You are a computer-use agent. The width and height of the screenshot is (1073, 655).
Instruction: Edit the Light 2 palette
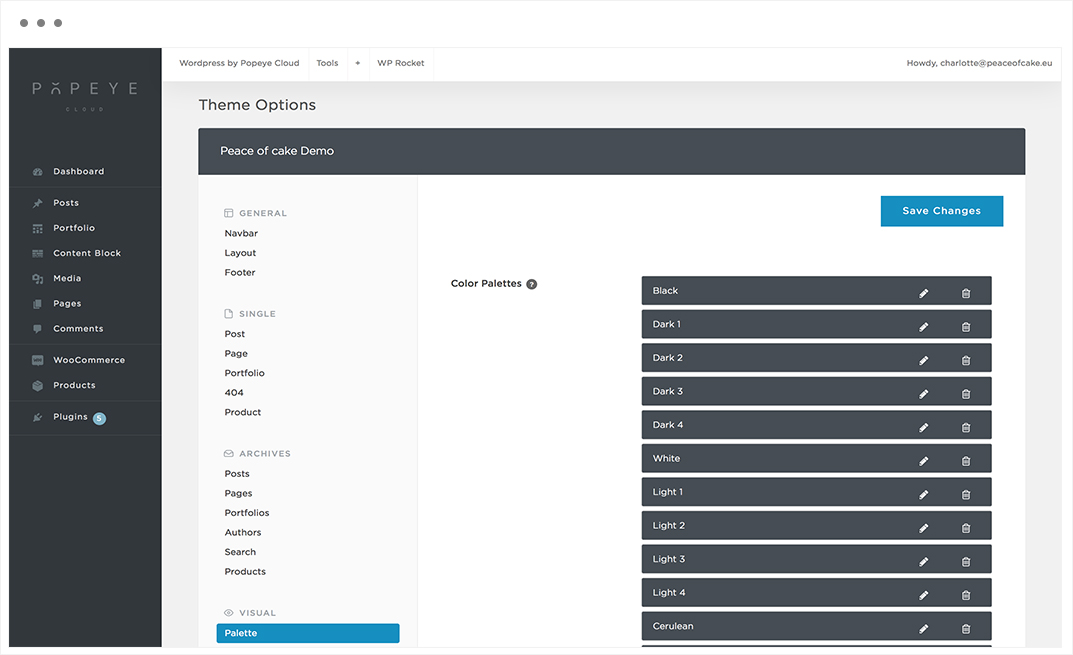coord(923,528)
